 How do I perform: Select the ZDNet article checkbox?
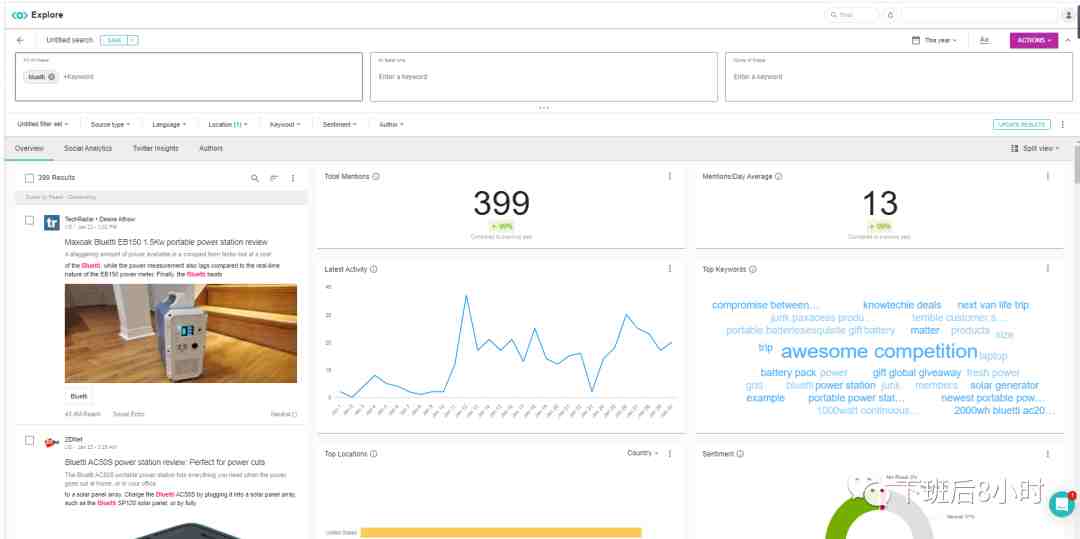coord(30,441)
